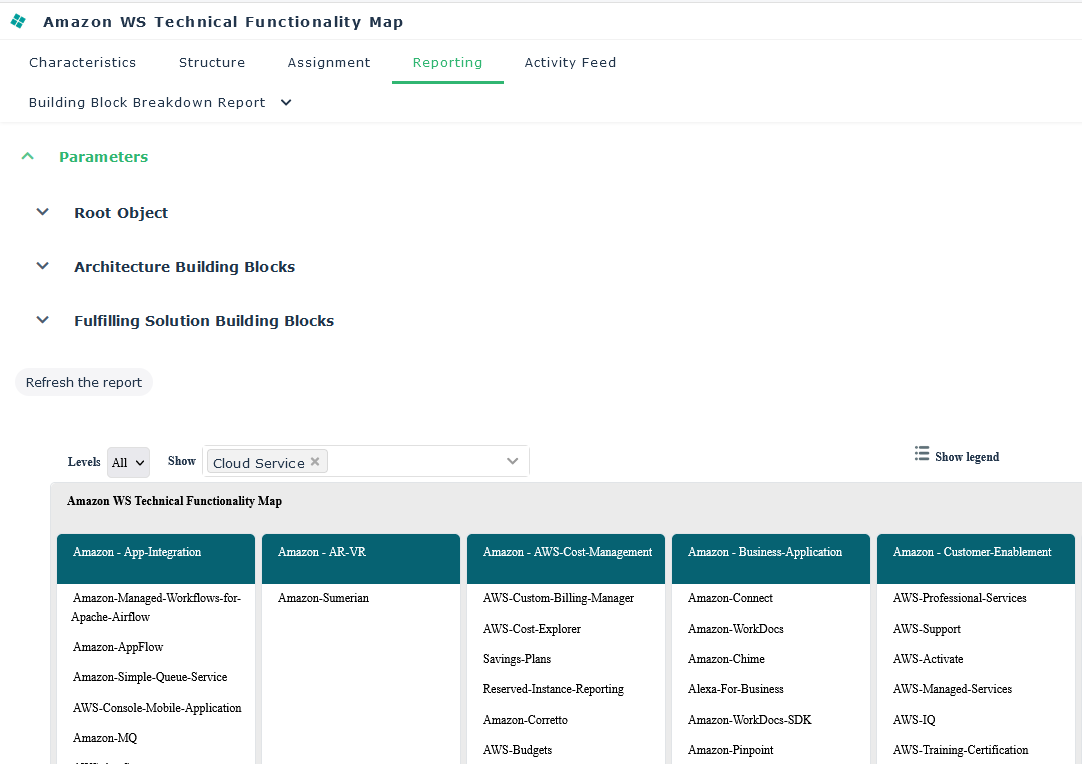The height and width of the screenshot is (764, 1082).
Task: Expand the Root Object section
Action: tap(42, 212)
